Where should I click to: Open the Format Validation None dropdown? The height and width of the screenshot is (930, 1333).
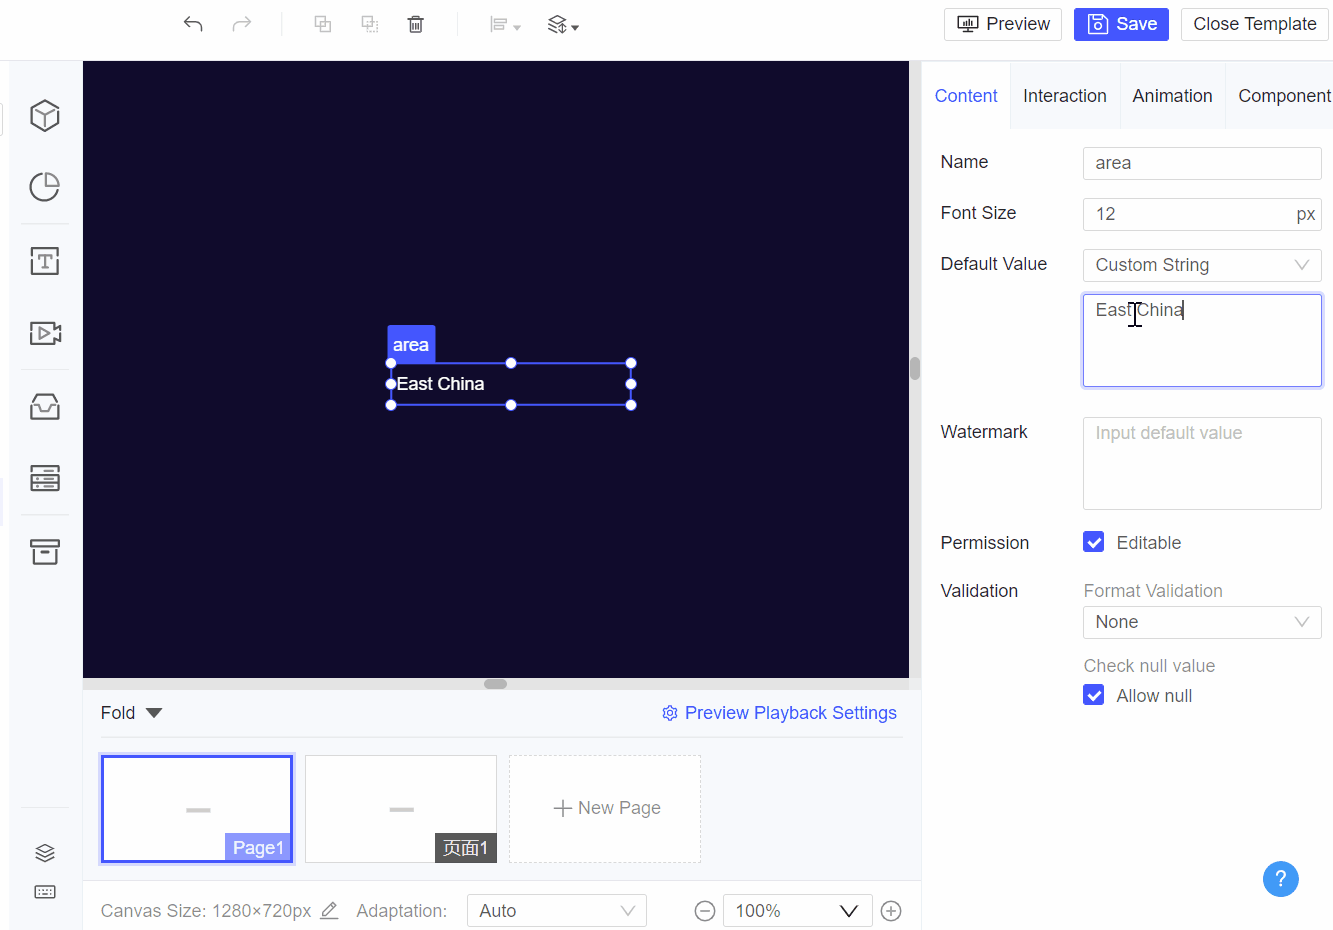click(x=1202, y=622)
